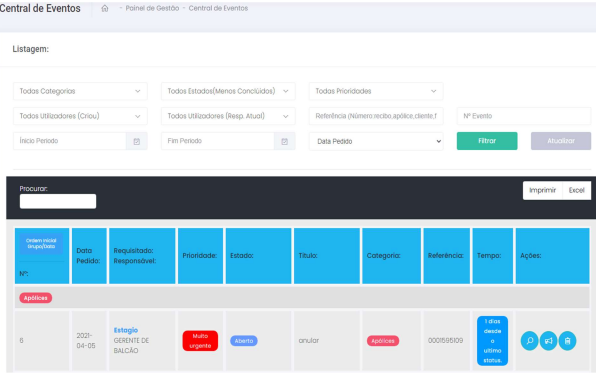The width and height of the screenshot is (596, 385).
Task: Open Todos Estados(Menos Concluídos) dropdown
Action: click(x=228, y=91)
